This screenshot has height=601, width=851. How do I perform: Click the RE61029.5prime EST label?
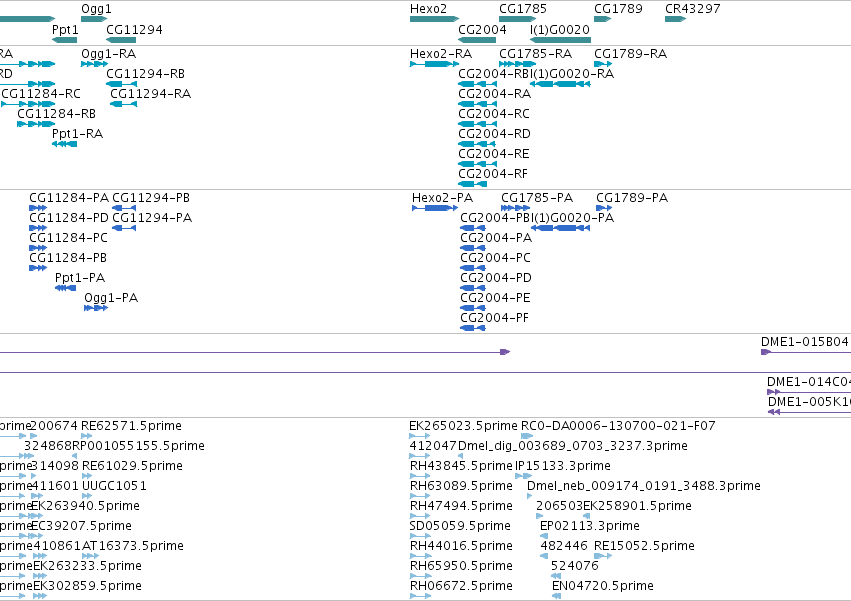click(x=132, y=466)
